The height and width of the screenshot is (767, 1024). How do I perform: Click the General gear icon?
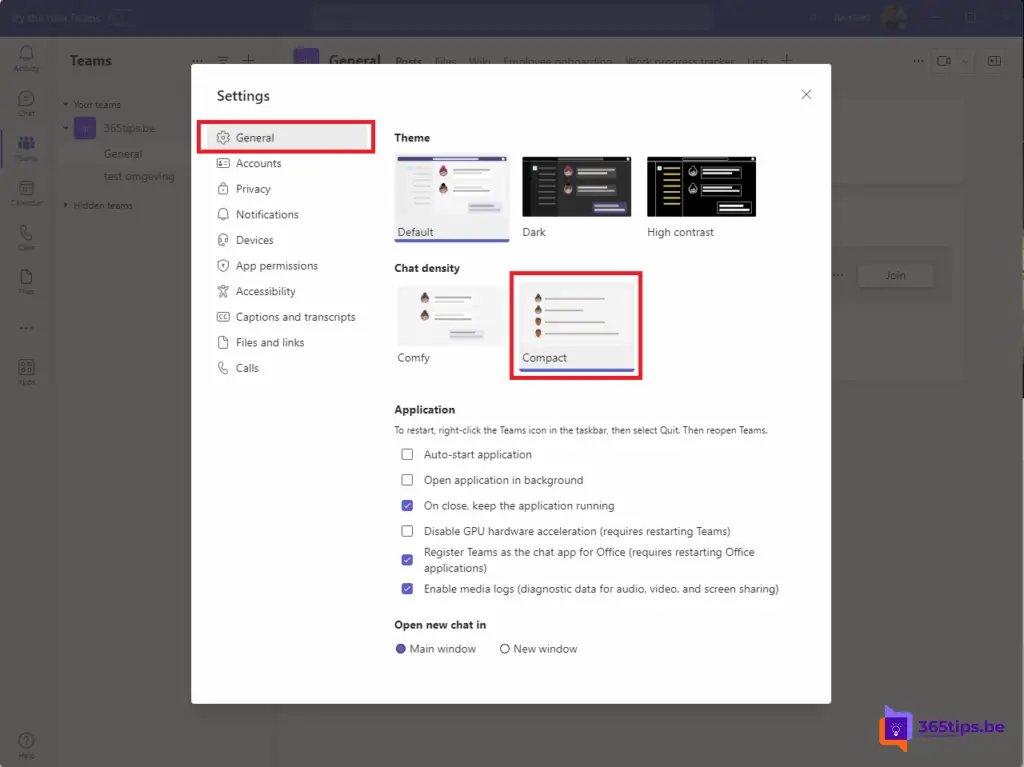[x=223, y=137]
